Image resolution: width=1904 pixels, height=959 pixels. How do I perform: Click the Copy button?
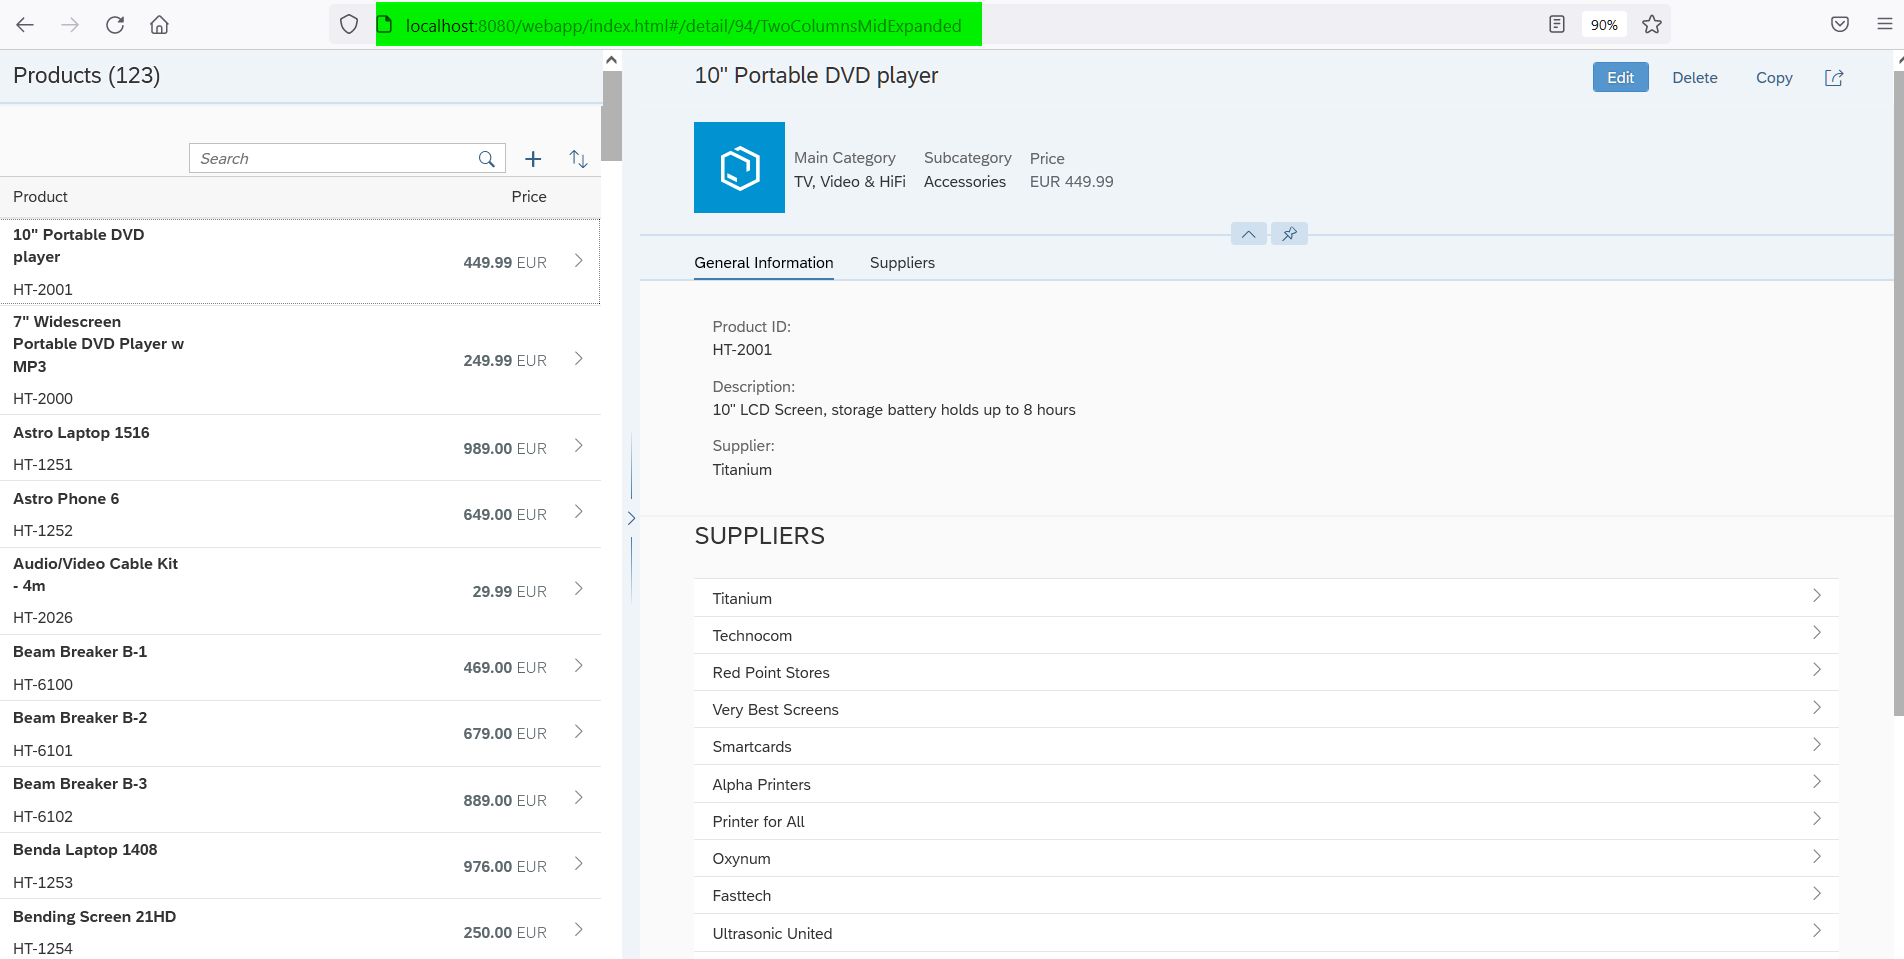click(1774, 78)
